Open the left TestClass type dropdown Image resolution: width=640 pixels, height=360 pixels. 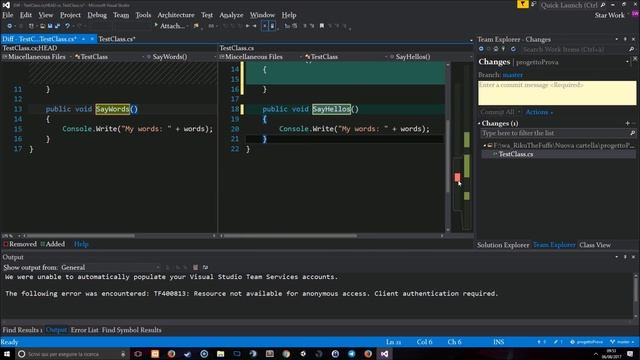point(109,57)
